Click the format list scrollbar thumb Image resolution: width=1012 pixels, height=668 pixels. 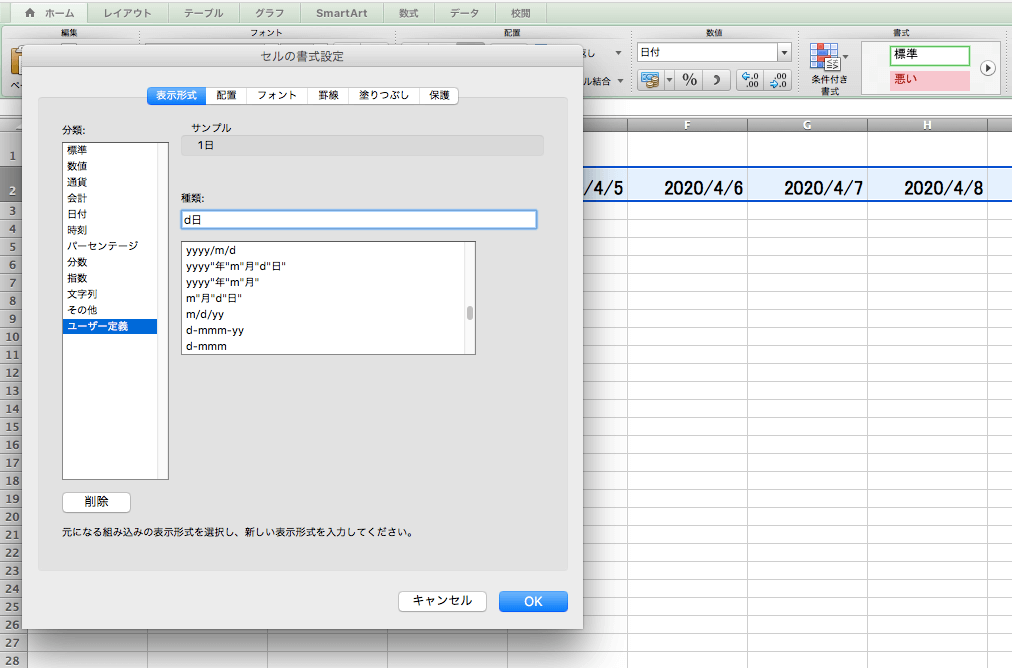click(470, 313)
